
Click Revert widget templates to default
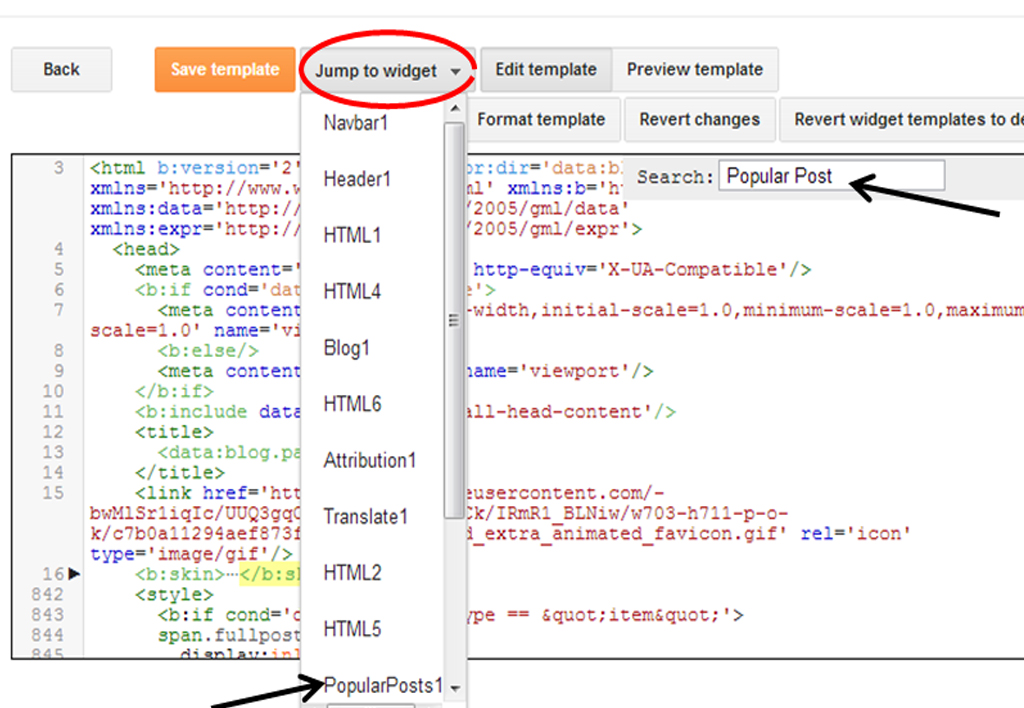pyautogui.click(x=913, y=119)
